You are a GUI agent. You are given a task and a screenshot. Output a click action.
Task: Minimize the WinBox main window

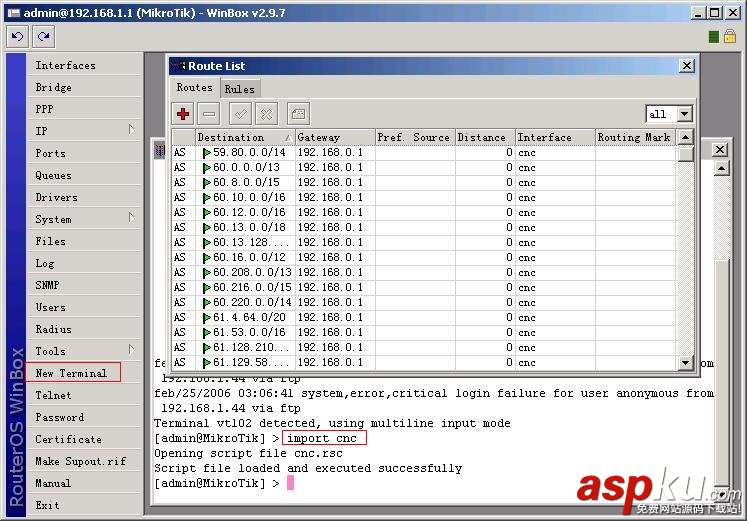pyautogui.click(x=697, y=13)
